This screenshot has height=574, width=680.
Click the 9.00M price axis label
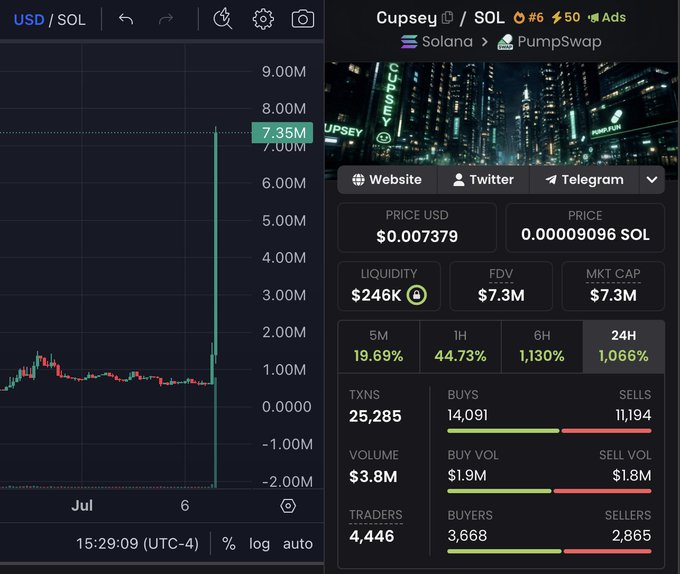284,72
